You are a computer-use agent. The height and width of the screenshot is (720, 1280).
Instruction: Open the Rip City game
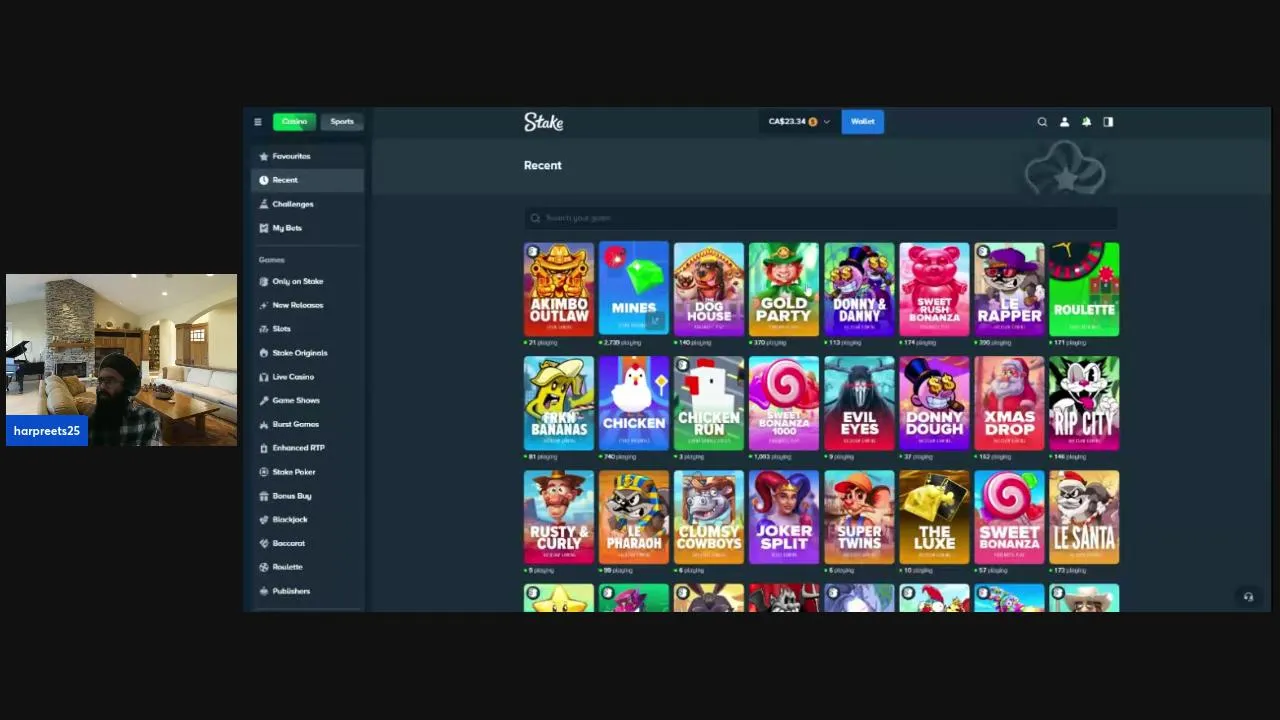click(x=1084, y=403)
